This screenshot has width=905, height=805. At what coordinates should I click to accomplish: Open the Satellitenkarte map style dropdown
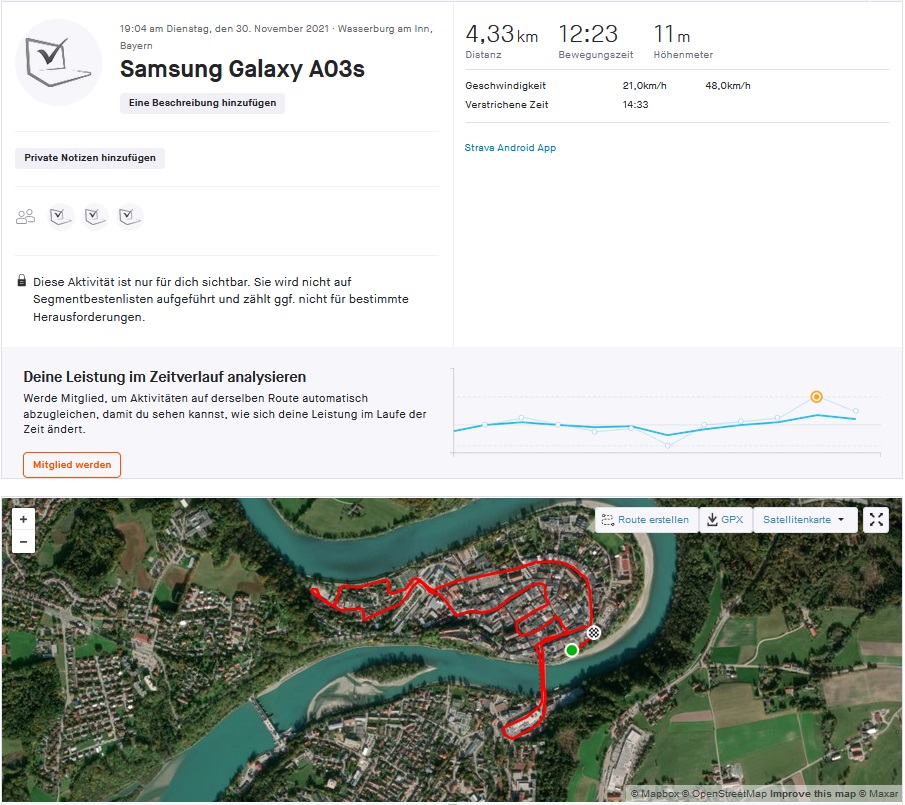(x=805, y=520)
